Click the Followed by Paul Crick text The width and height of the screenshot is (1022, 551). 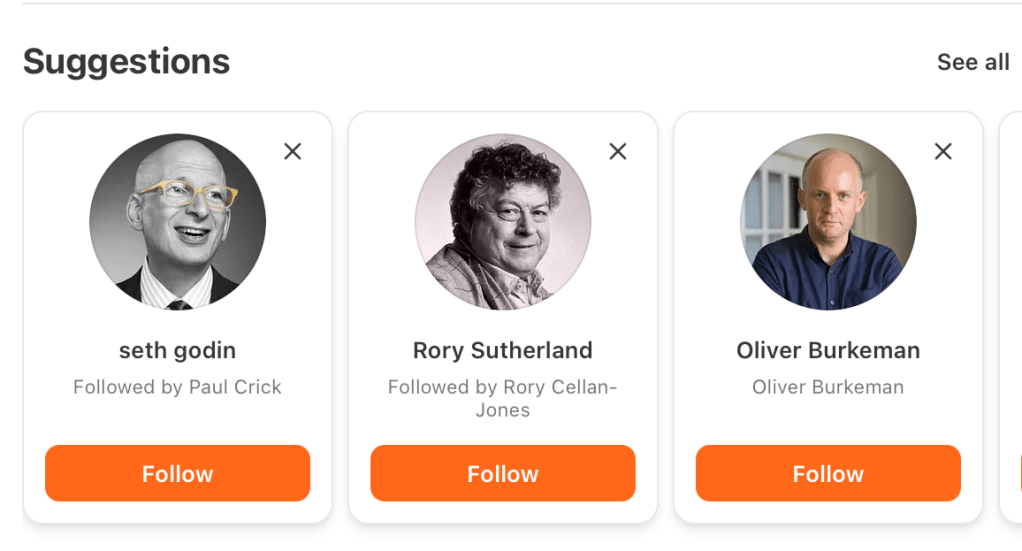[x=178, y=387]
